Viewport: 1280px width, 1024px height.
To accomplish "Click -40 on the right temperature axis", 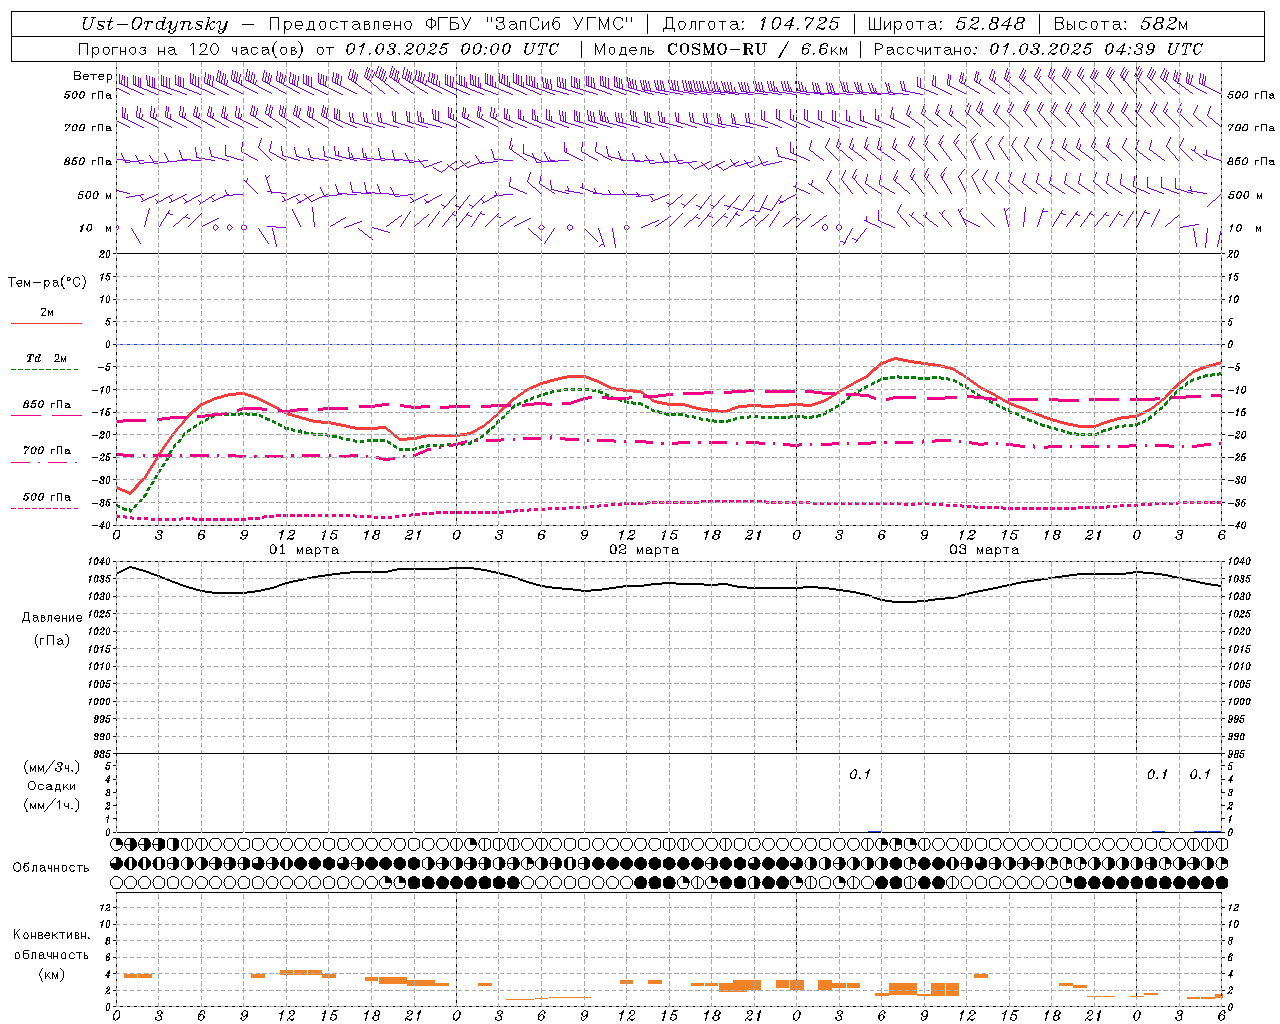I will (x=1235, y=526).
